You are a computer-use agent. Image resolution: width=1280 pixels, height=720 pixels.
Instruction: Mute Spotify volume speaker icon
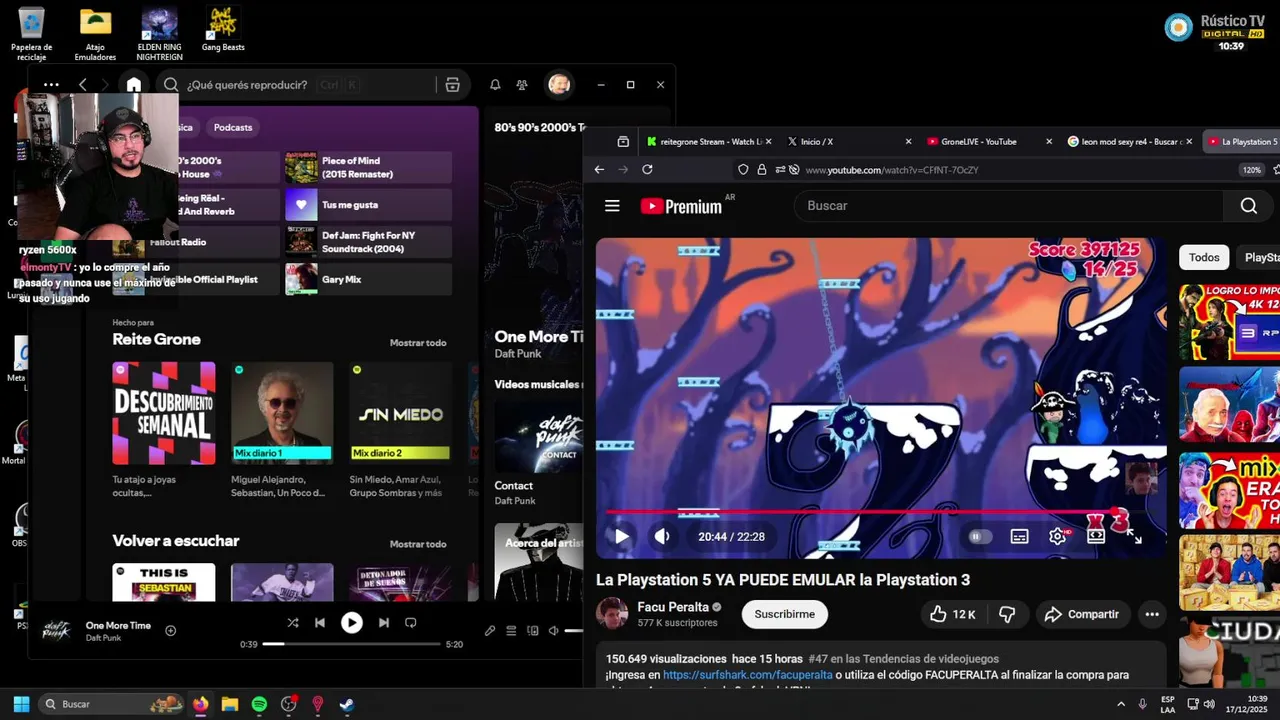point(553,631)
